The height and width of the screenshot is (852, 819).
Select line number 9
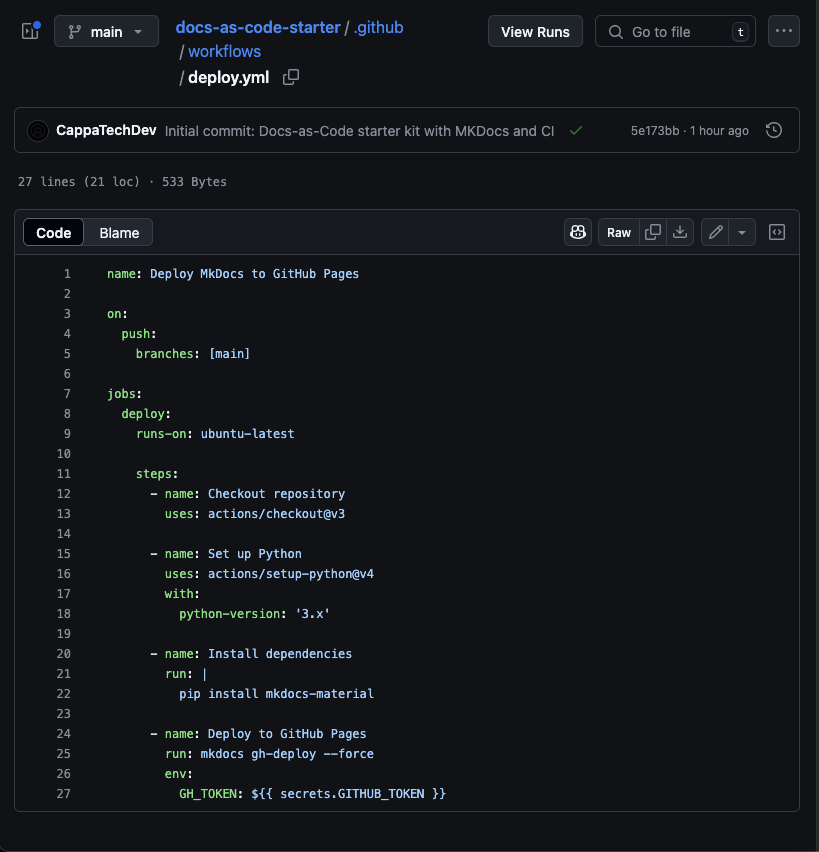pyautogui.click(x=67, y=434)
